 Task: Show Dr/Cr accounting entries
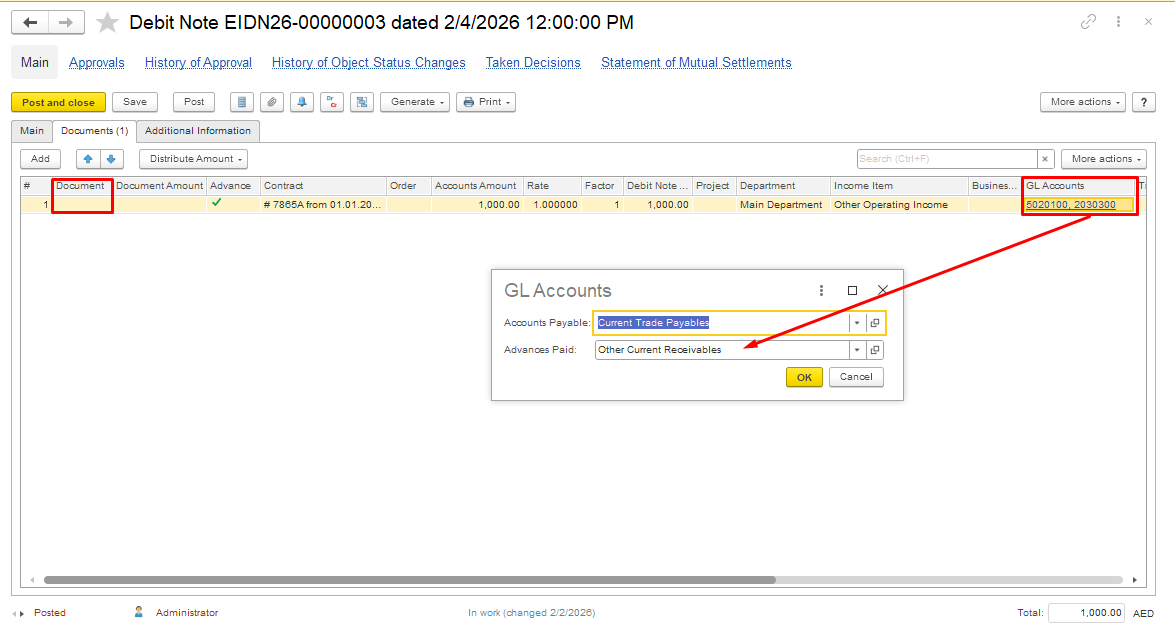tap(331, 102)
